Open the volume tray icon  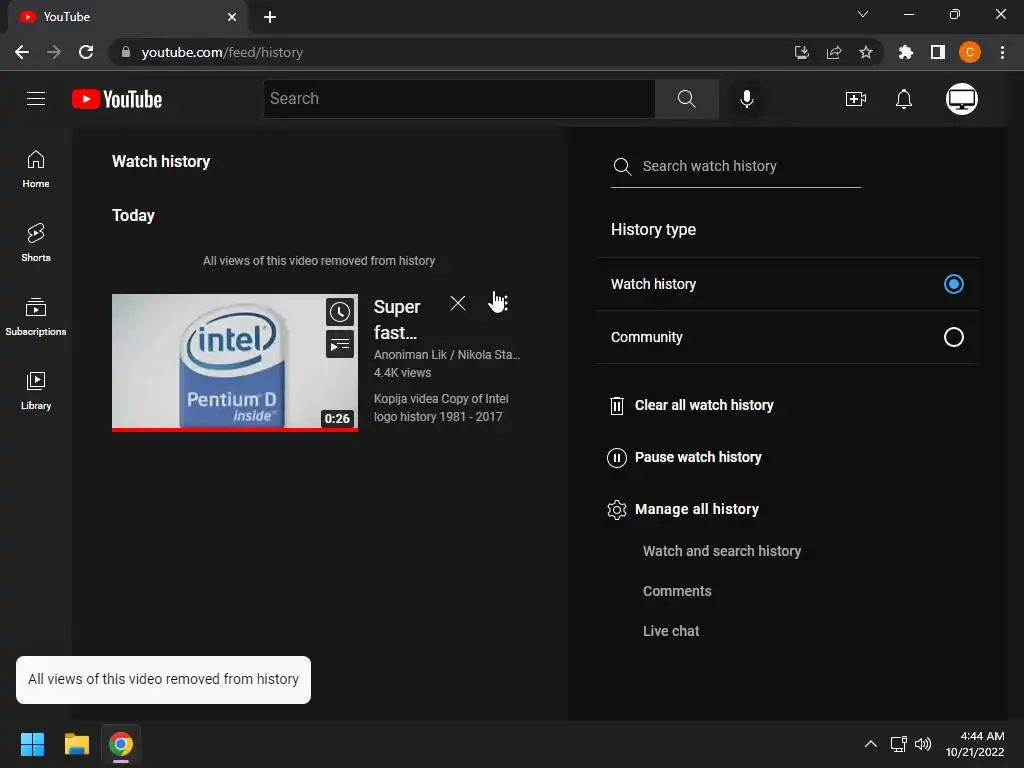click(x=923, y=744)
